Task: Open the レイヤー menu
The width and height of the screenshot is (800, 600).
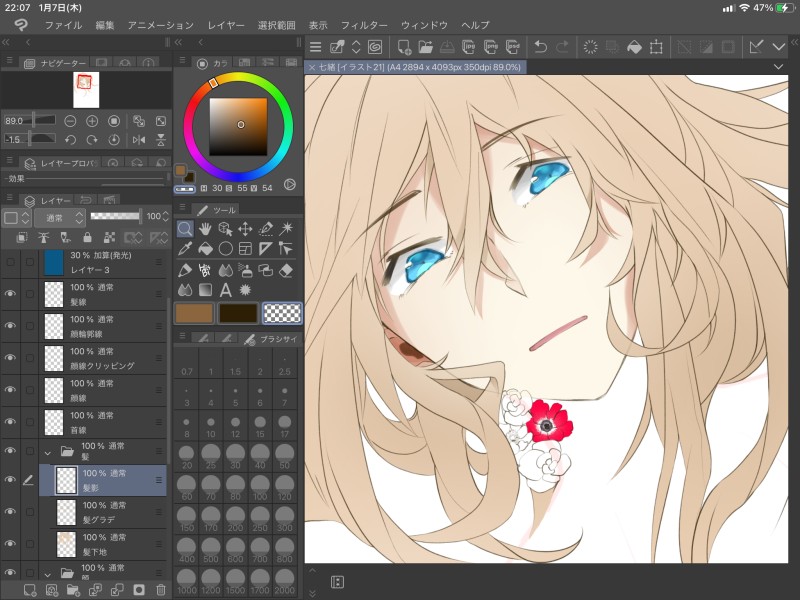Action: (226, 25)
